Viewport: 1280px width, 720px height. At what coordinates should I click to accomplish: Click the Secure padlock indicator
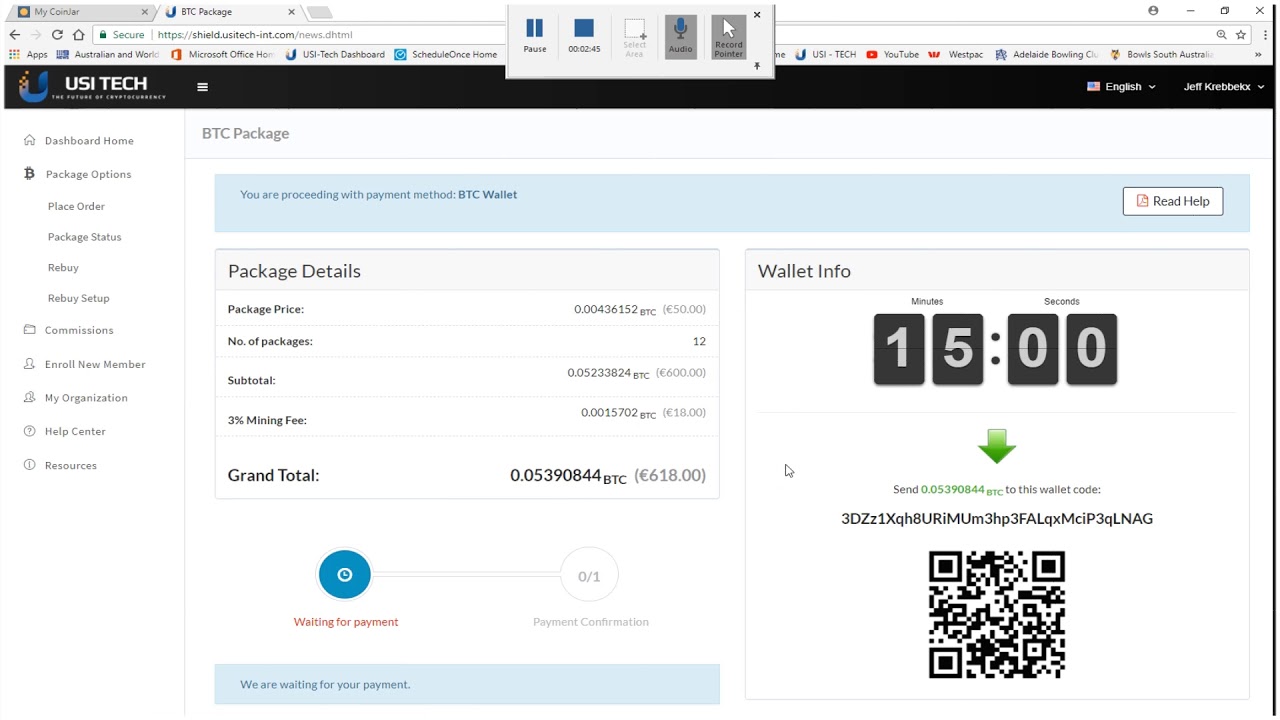(x=122, y=34)
